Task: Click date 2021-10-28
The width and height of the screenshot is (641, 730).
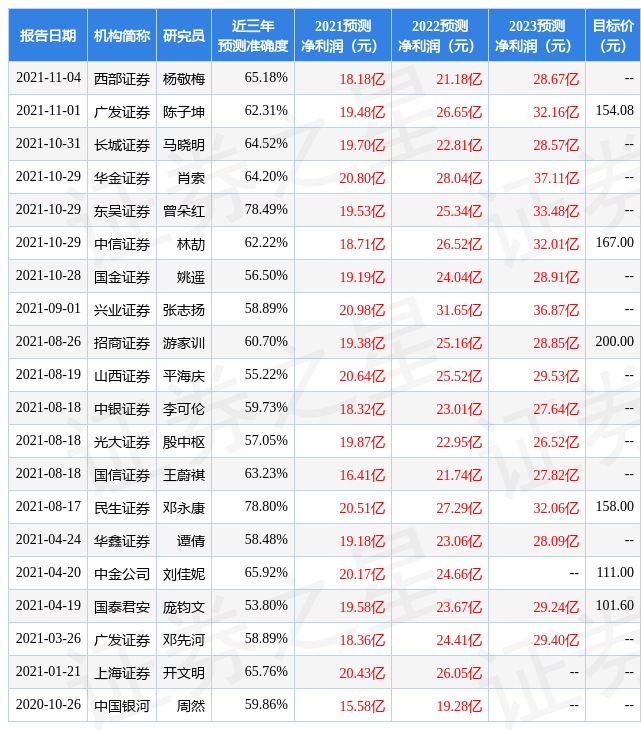Action: [x=48, y=276]
